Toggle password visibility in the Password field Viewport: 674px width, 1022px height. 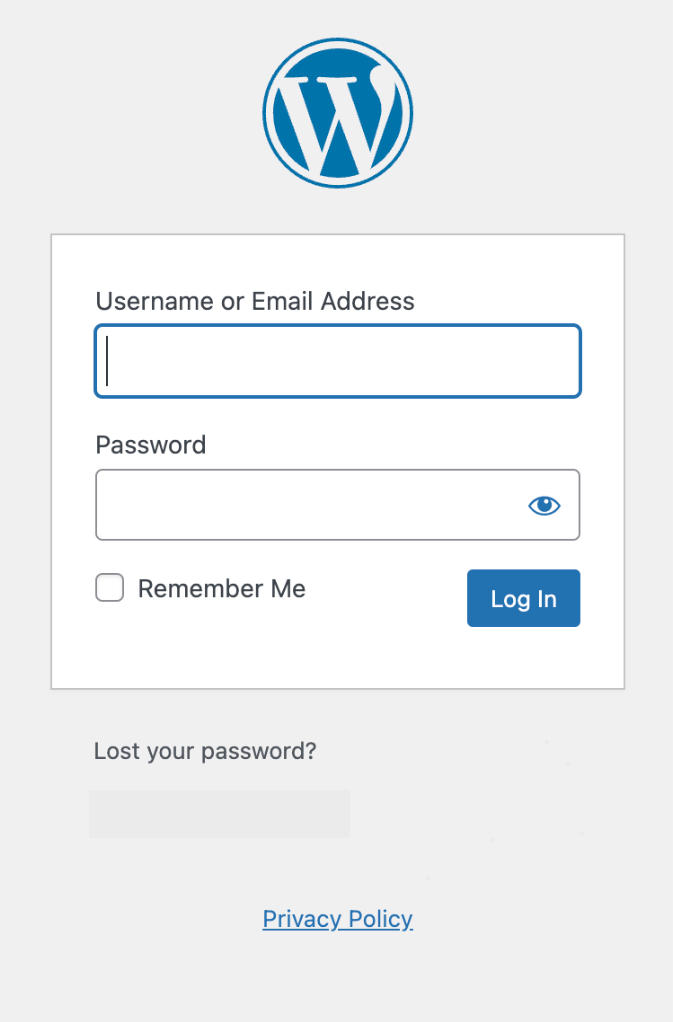[x=544, y=505]
